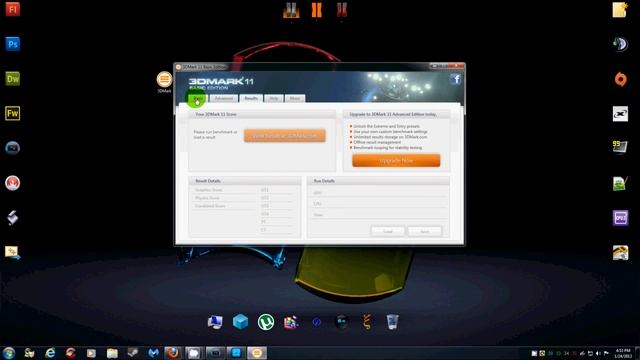The width and height of the screenshot is (640, 360).
Task: Click View result at 3DMark.com button
Action: click(285, 136)
